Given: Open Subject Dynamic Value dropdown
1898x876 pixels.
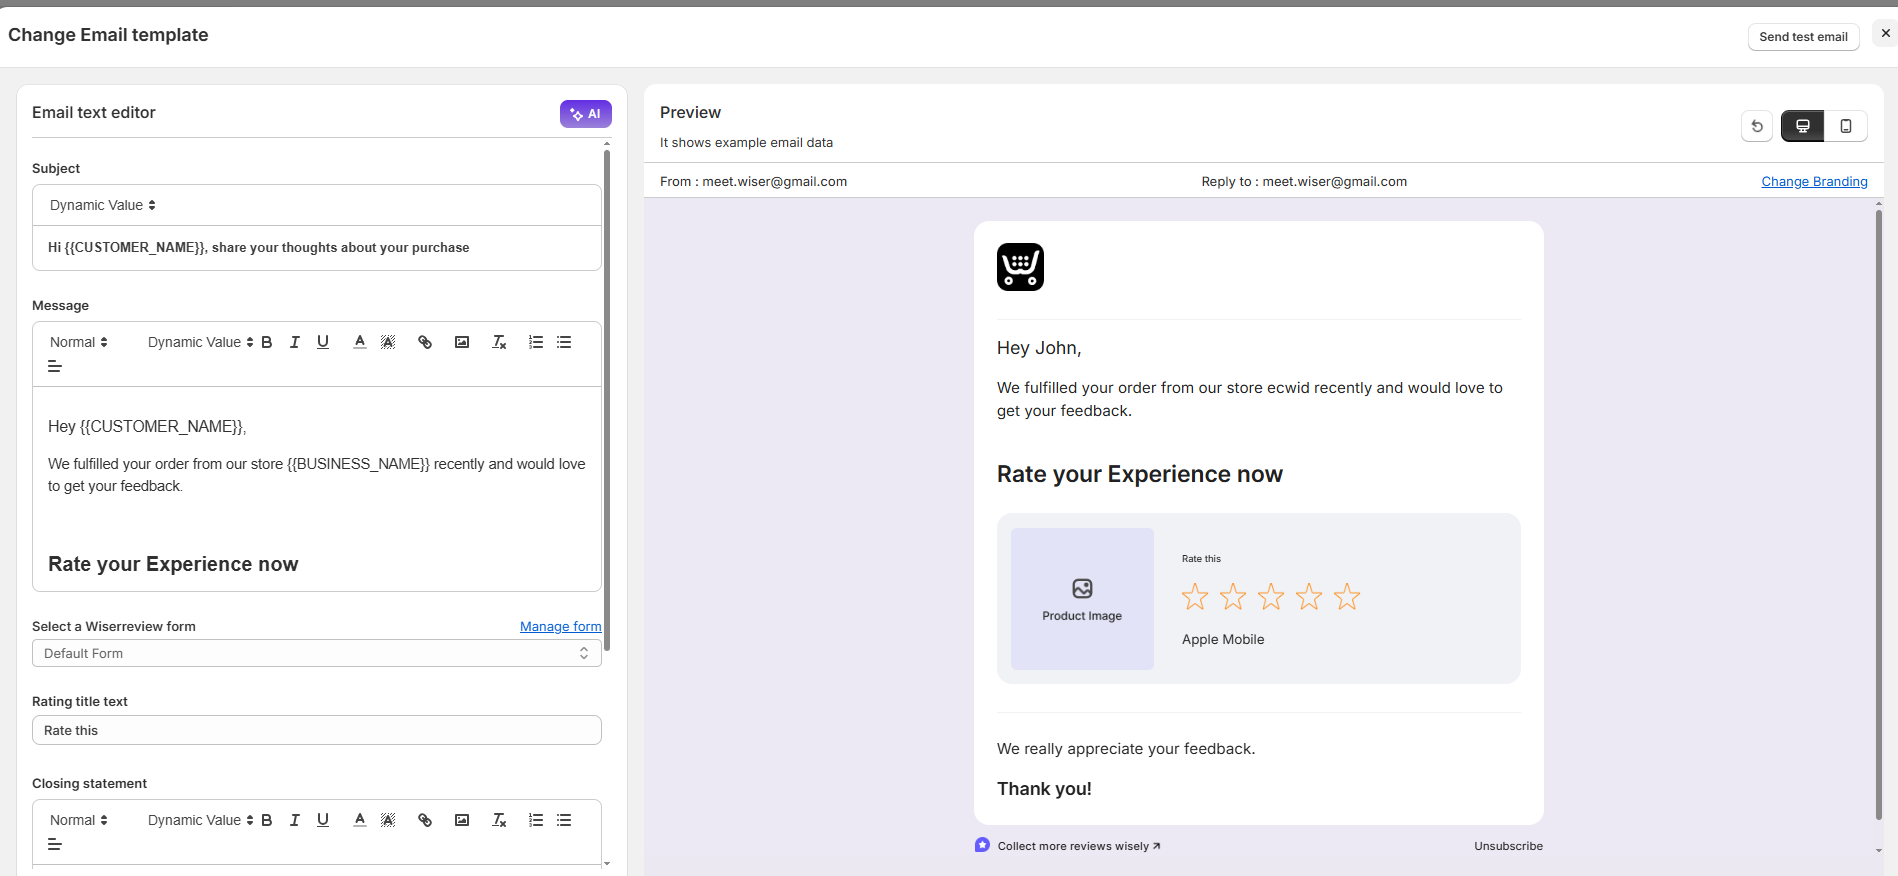Looking at the screenshot, I should click(x=102, y=205).
